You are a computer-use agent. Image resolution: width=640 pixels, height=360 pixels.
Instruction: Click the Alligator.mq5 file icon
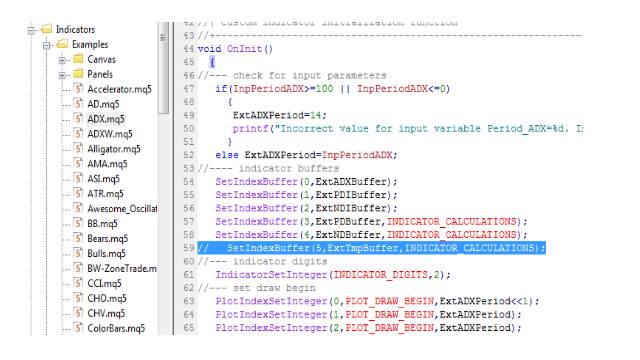pos(78,148)
